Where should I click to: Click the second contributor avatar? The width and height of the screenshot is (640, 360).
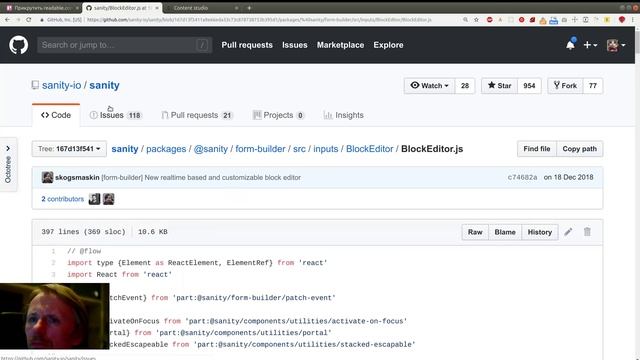coord(109,199)
